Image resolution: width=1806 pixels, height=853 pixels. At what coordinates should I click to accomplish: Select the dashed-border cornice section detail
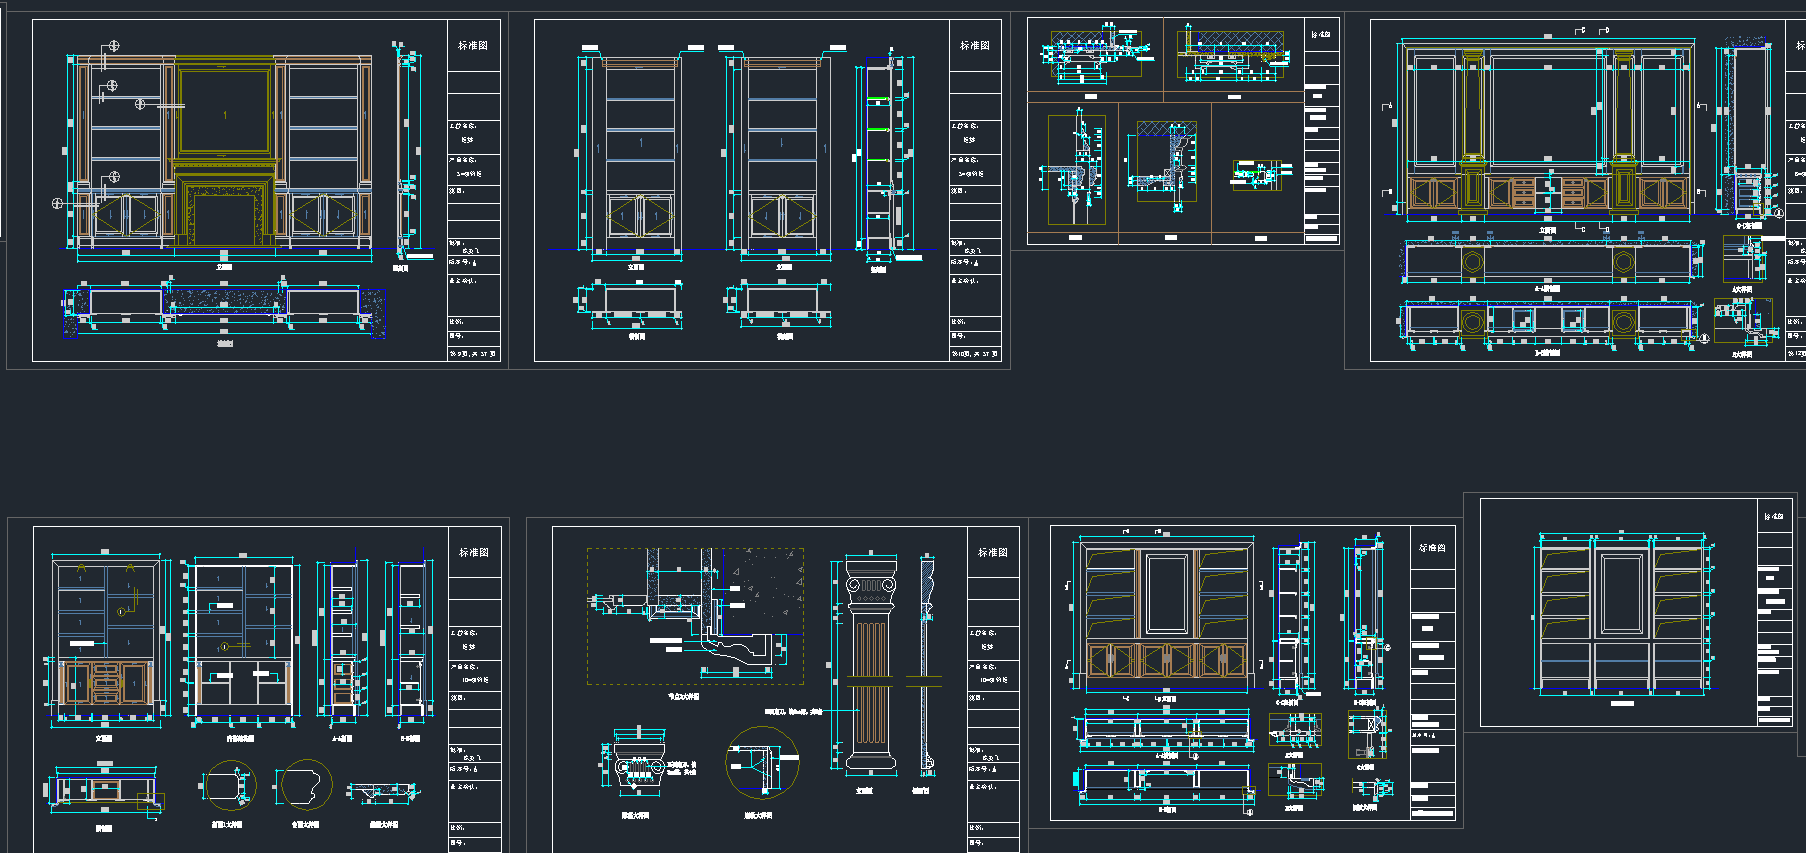(x=695, y=616)
